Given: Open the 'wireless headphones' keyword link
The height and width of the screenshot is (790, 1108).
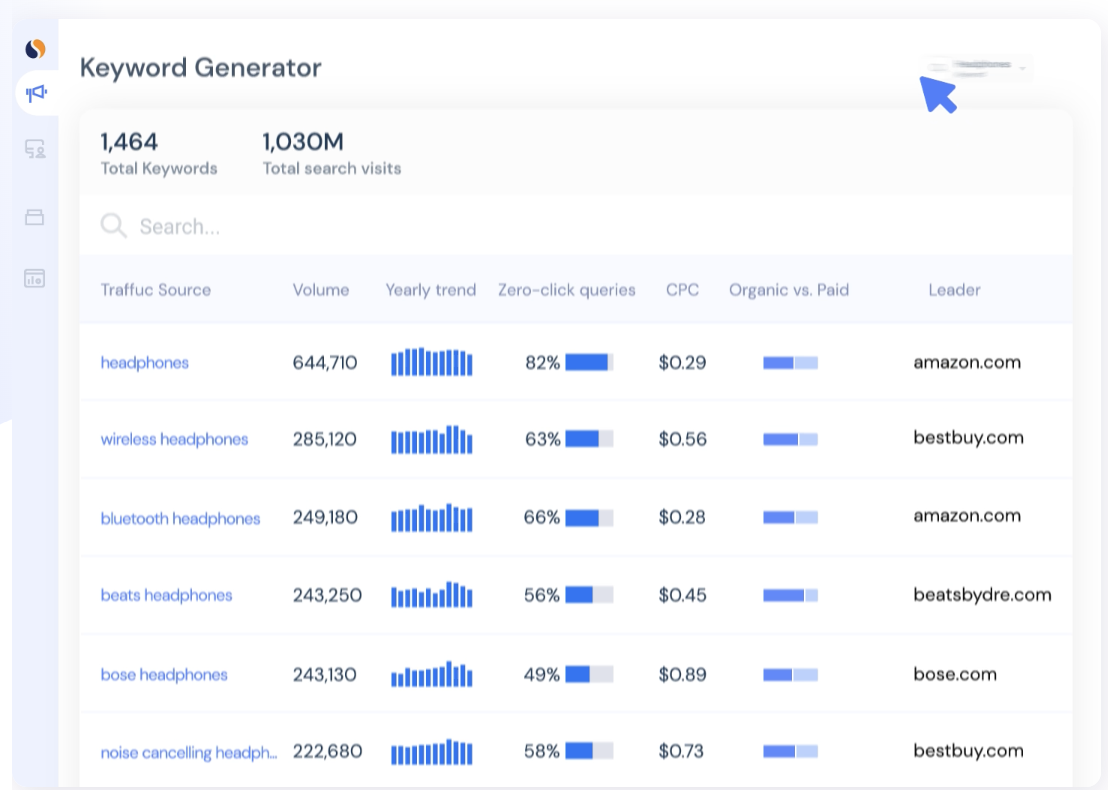Looking at the screenshot, I should point(174,439).
